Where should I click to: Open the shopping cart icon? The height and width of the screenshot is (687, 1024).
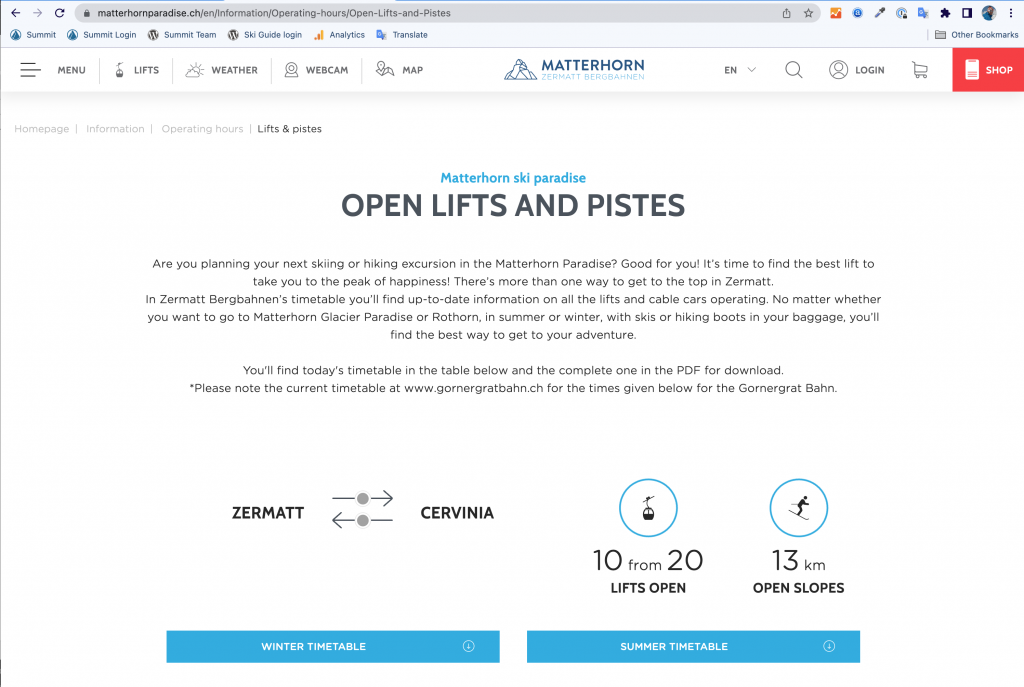pos(920,70)
